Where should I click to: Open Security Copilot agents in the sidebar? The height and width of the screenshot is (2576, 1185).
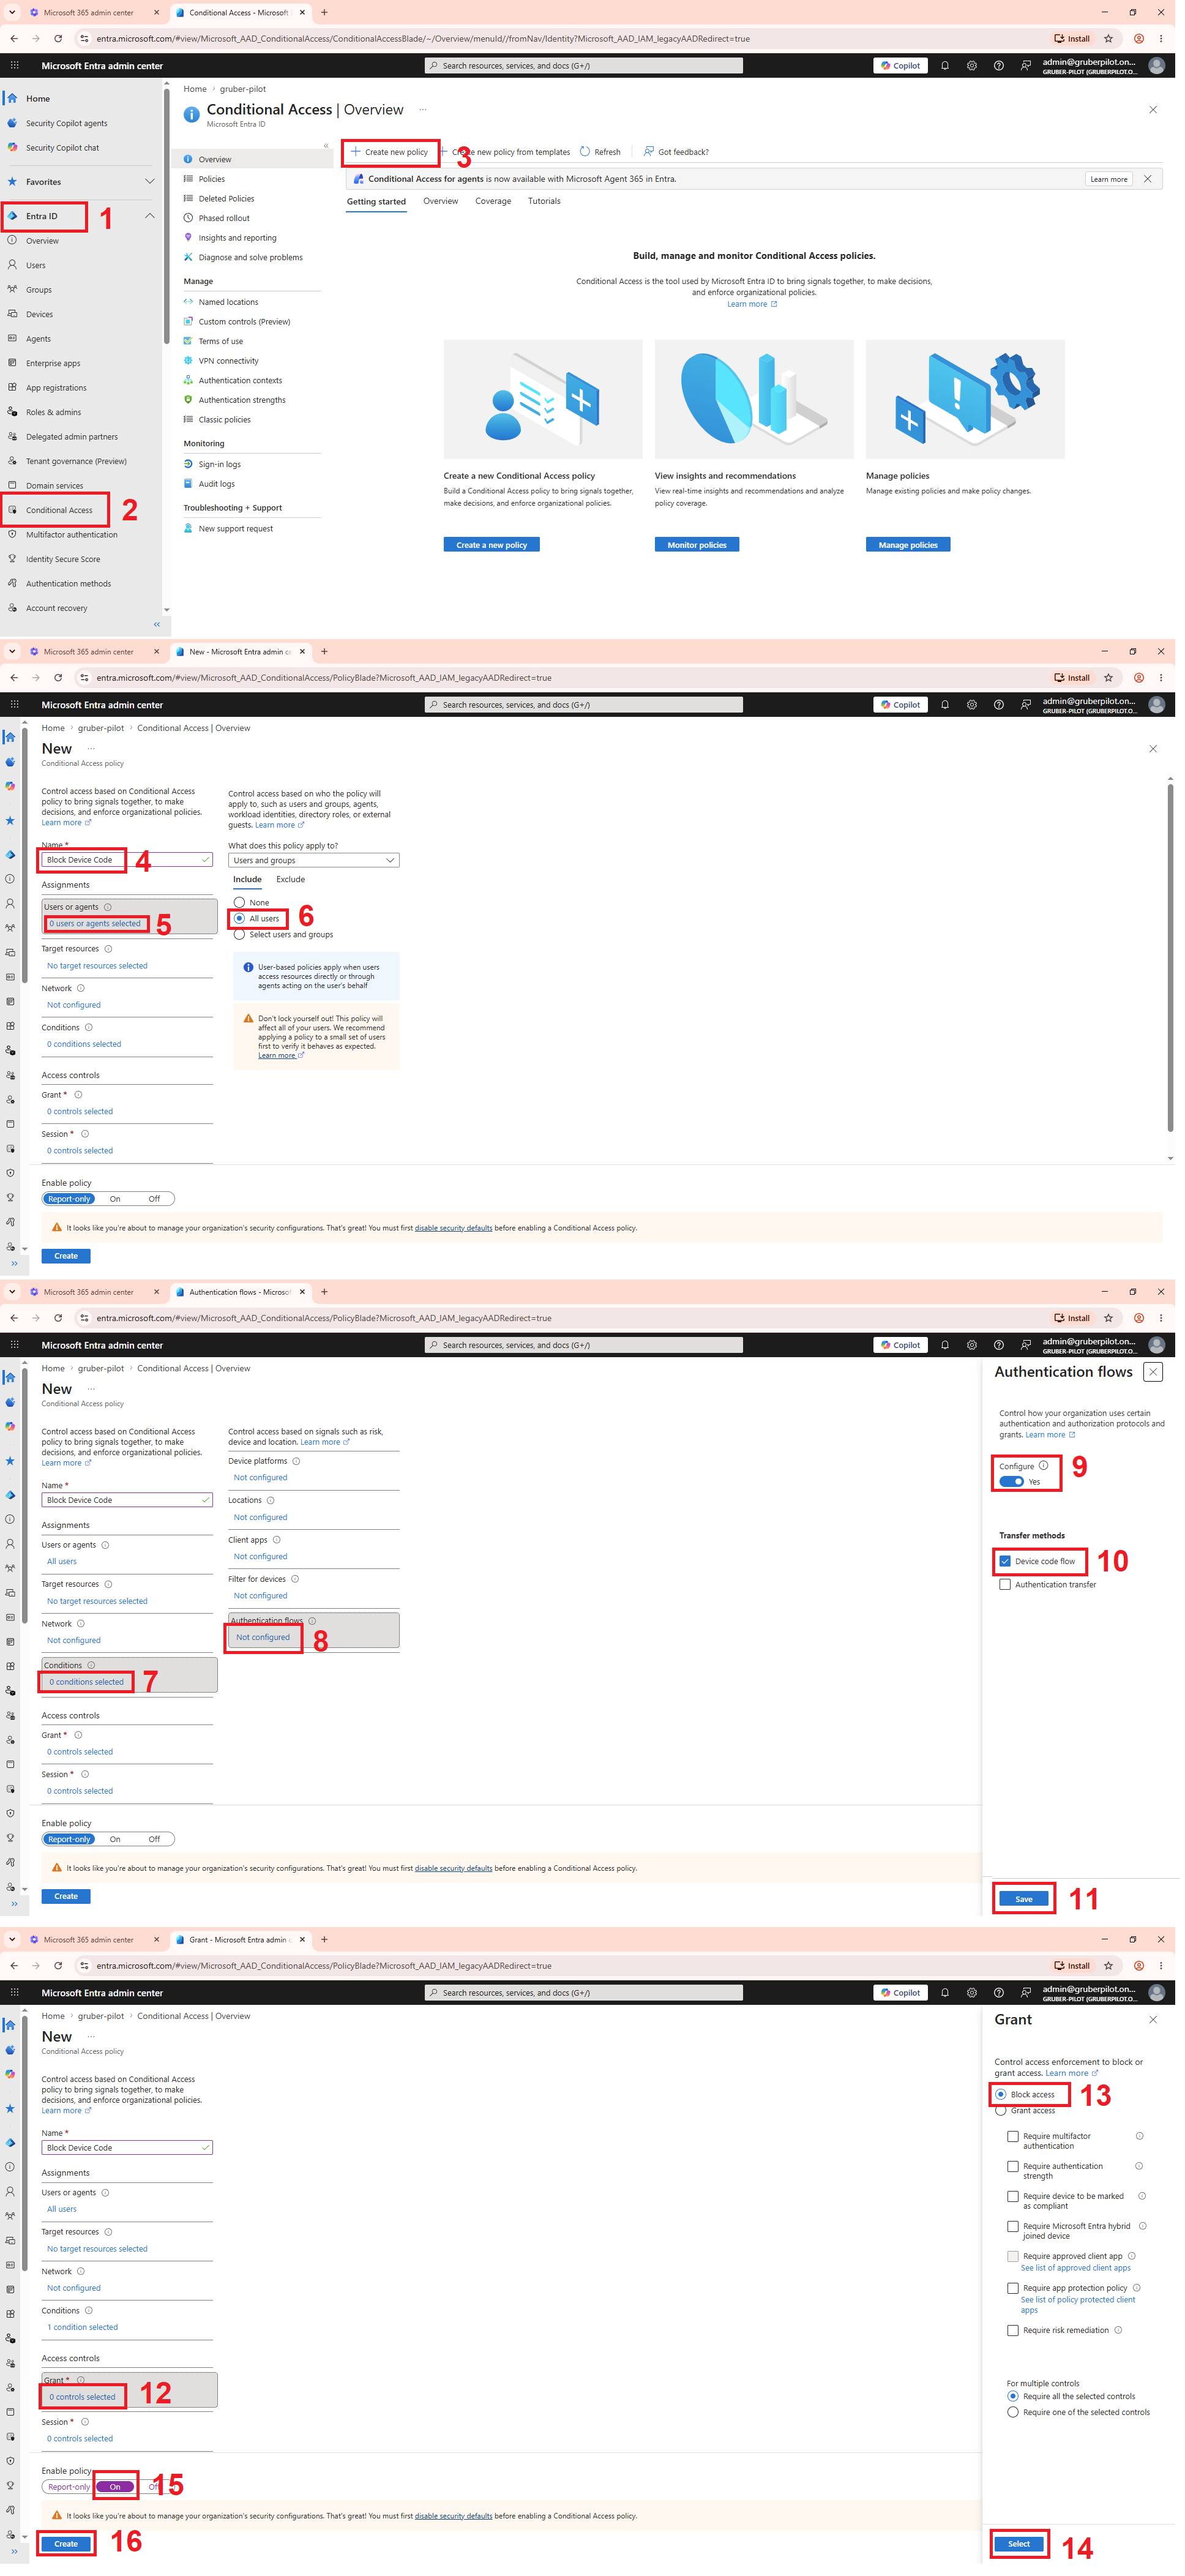pyautogui.click(x=66, y=124)
